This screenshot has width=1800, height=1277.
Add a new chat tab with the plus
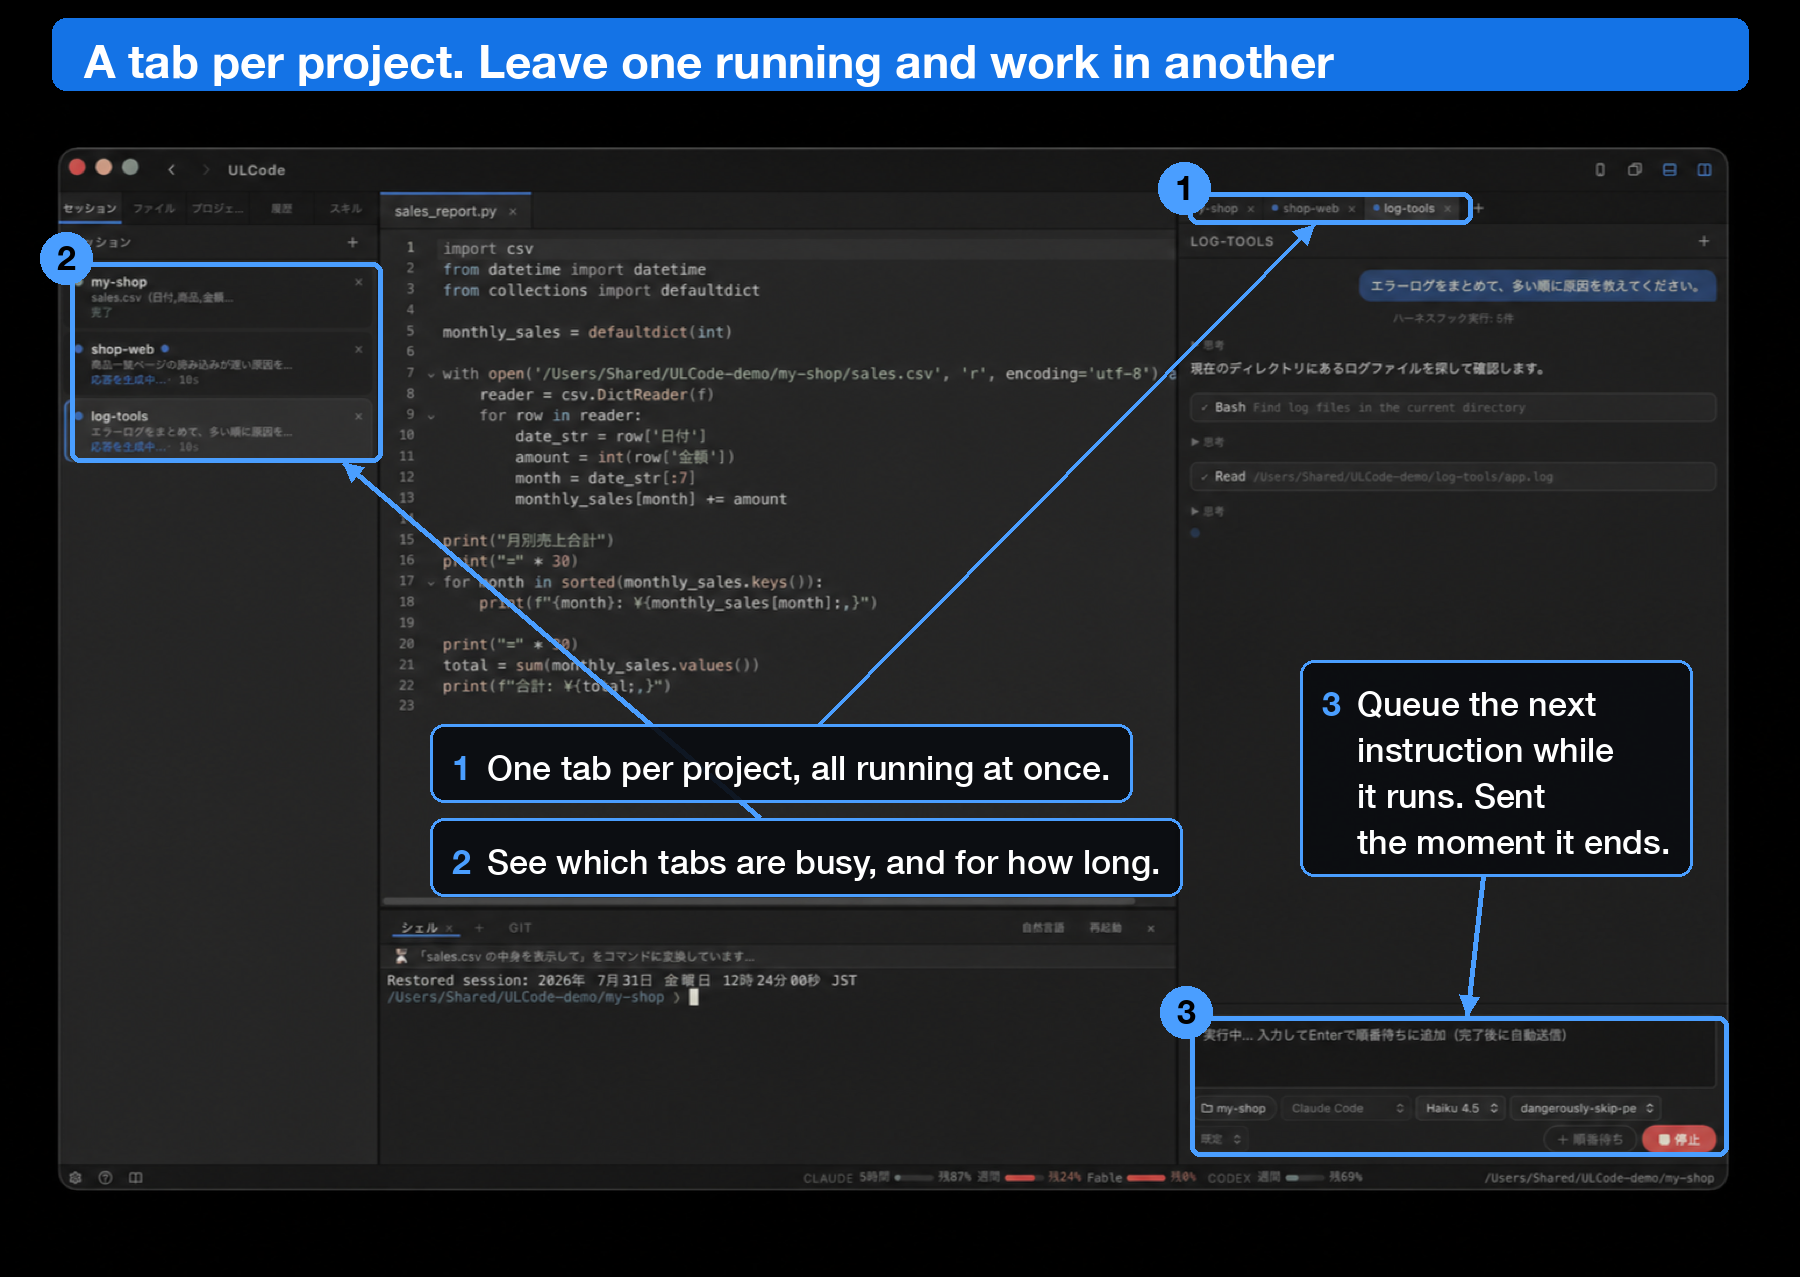point(1479,208)
